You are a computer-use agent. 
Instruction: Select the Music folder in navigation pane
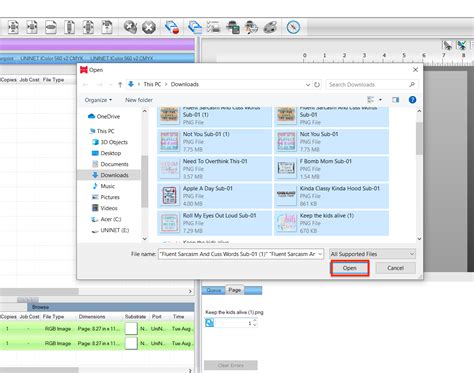coord(103,186)
